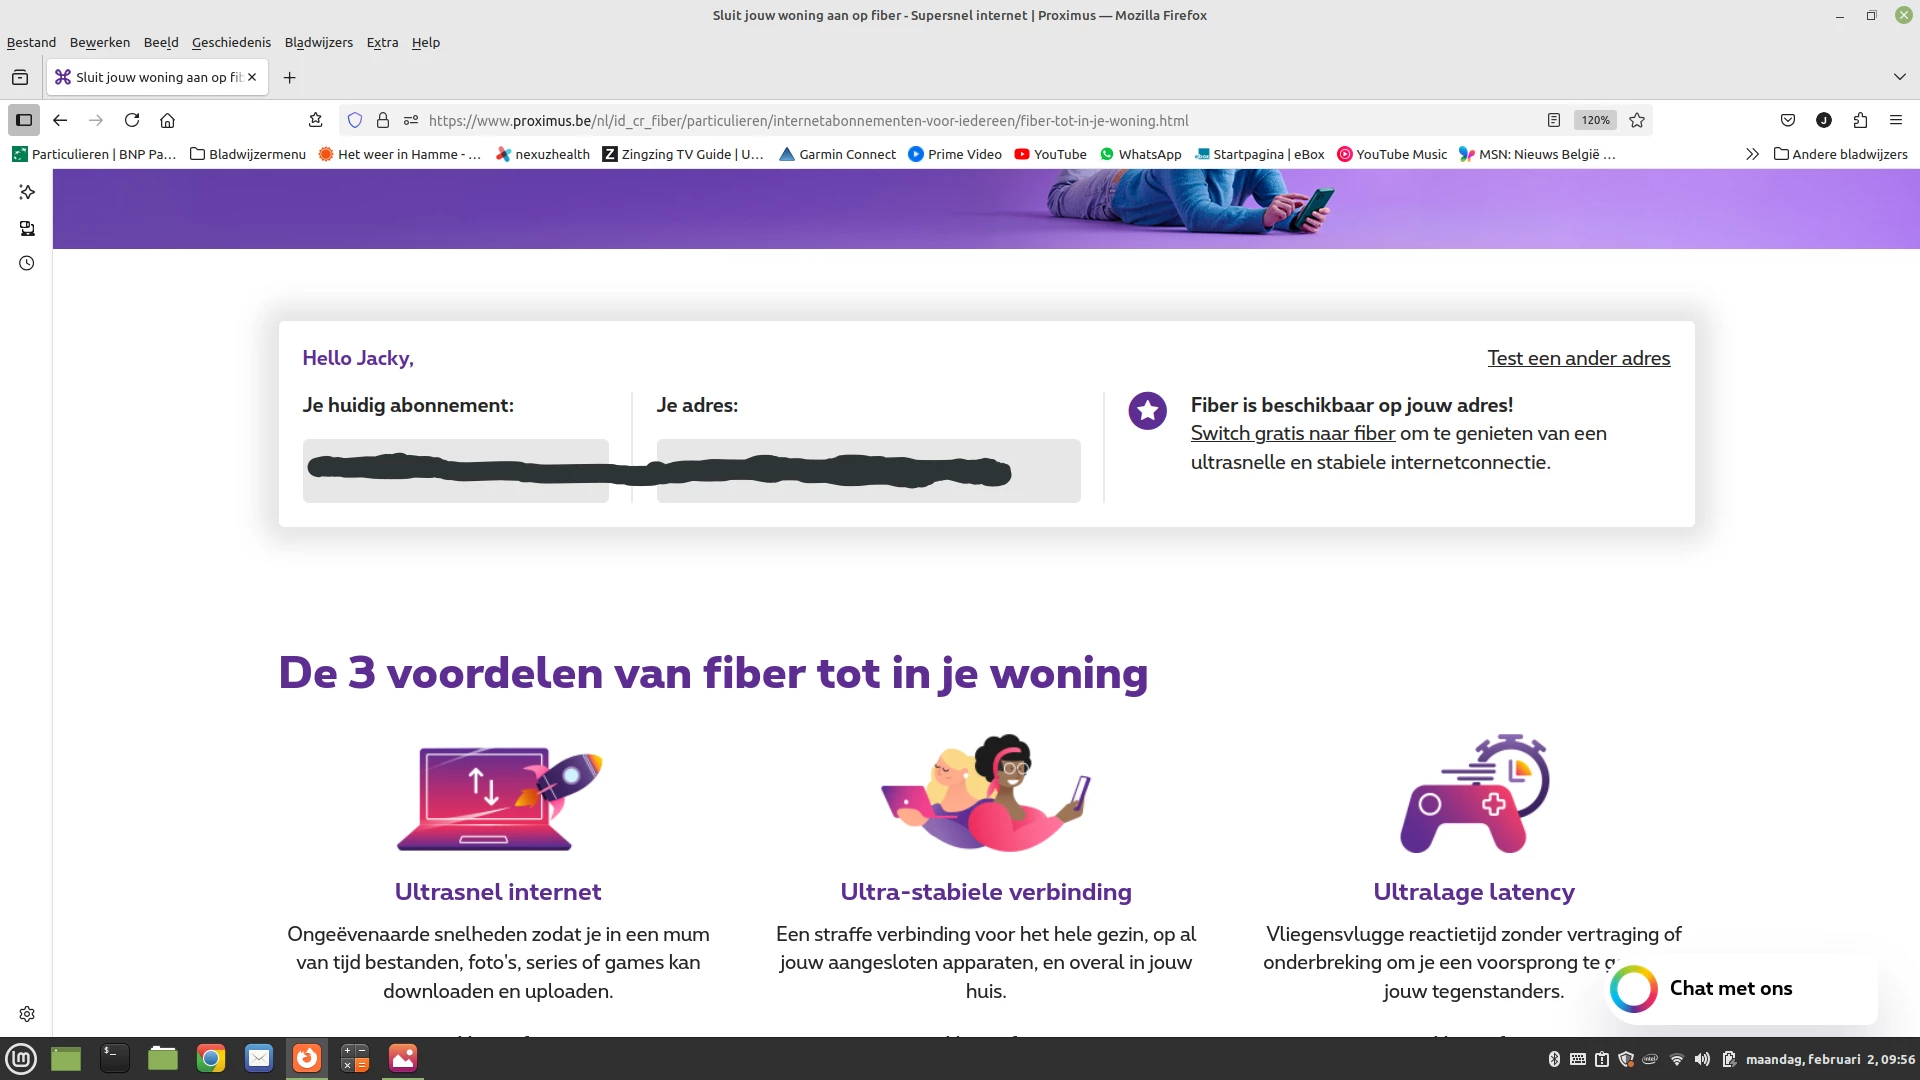Open the tracking protection shield icon
Screen dimensions: 1920x1080
coord(354,120)
